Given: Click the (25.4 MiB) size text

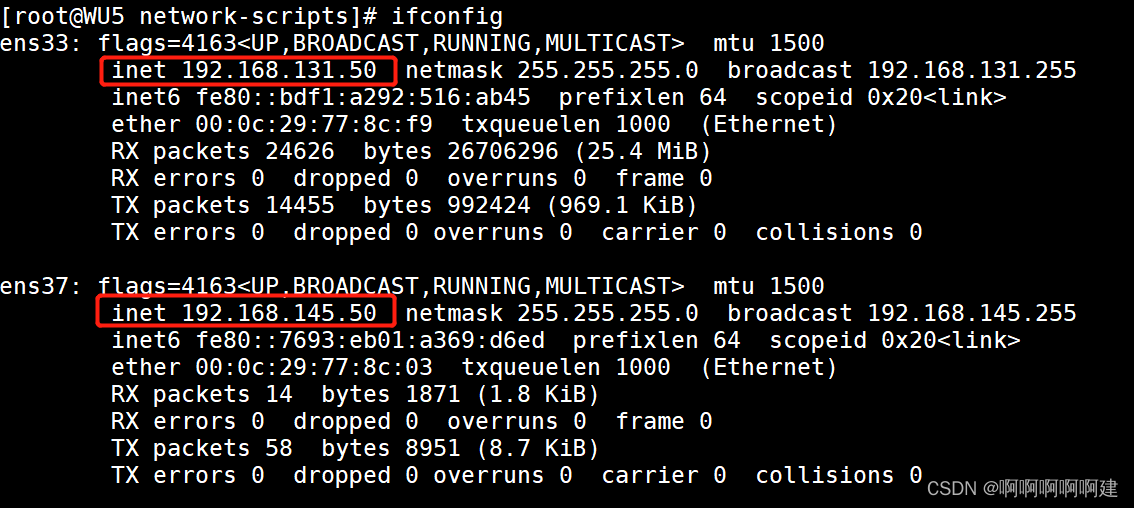Looking at the screenshot, I should tap(642, 151).
